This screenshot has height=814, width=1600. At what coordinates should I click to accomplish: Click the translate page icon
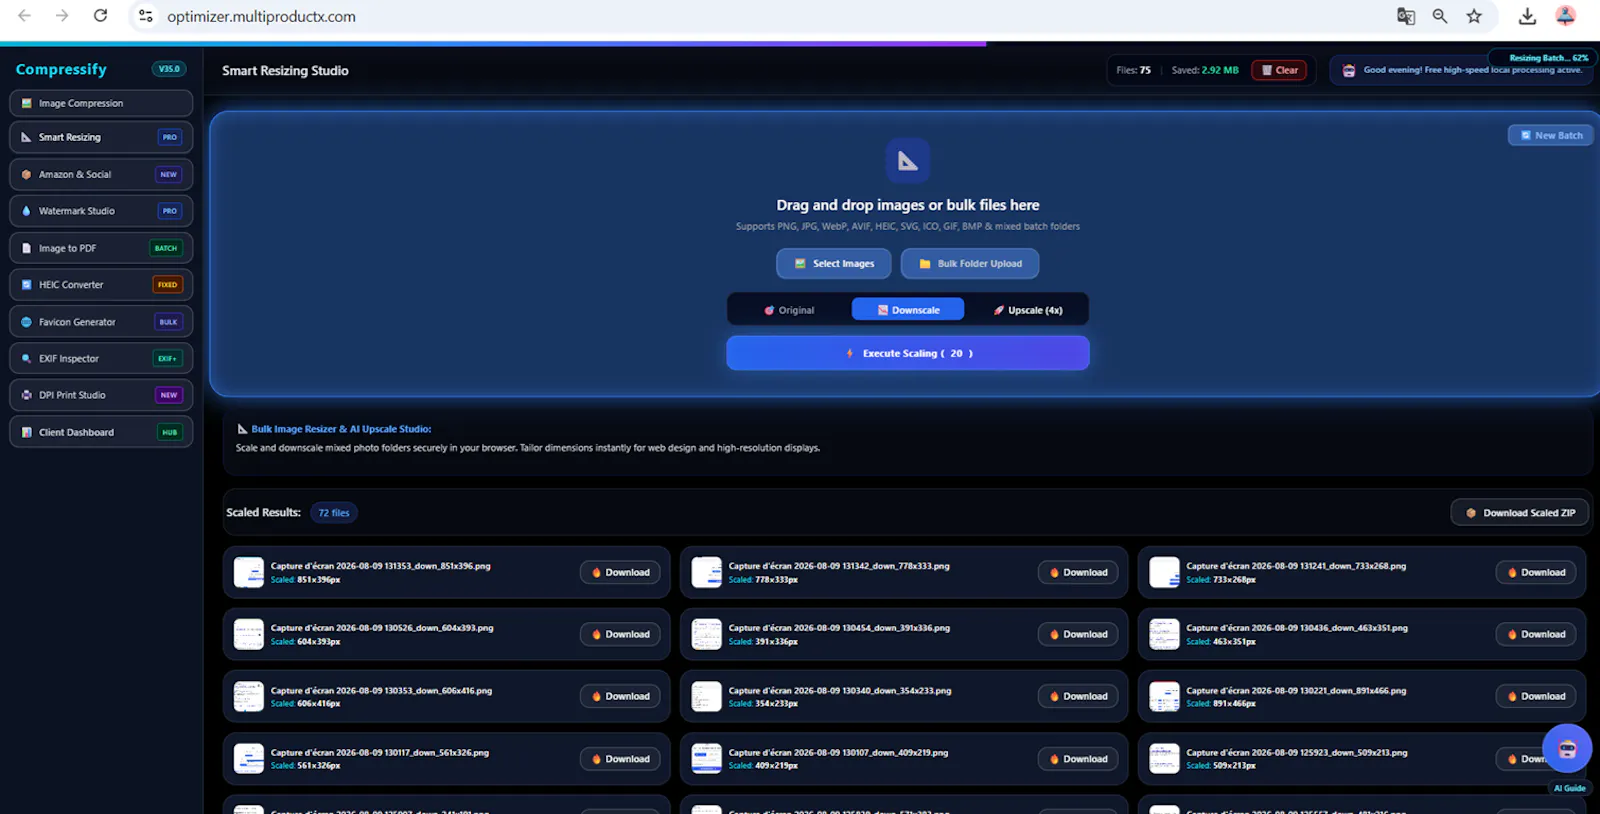(1406, 16)
